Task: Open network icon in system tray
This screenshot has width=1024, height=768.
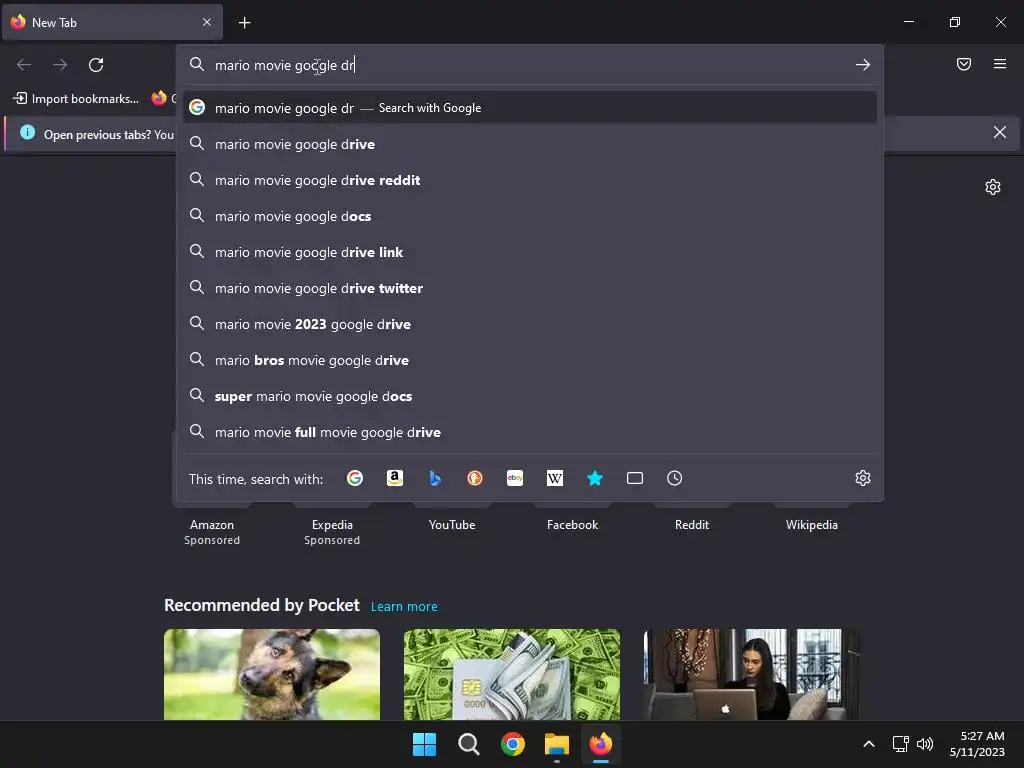Action: tap(901, 744)
